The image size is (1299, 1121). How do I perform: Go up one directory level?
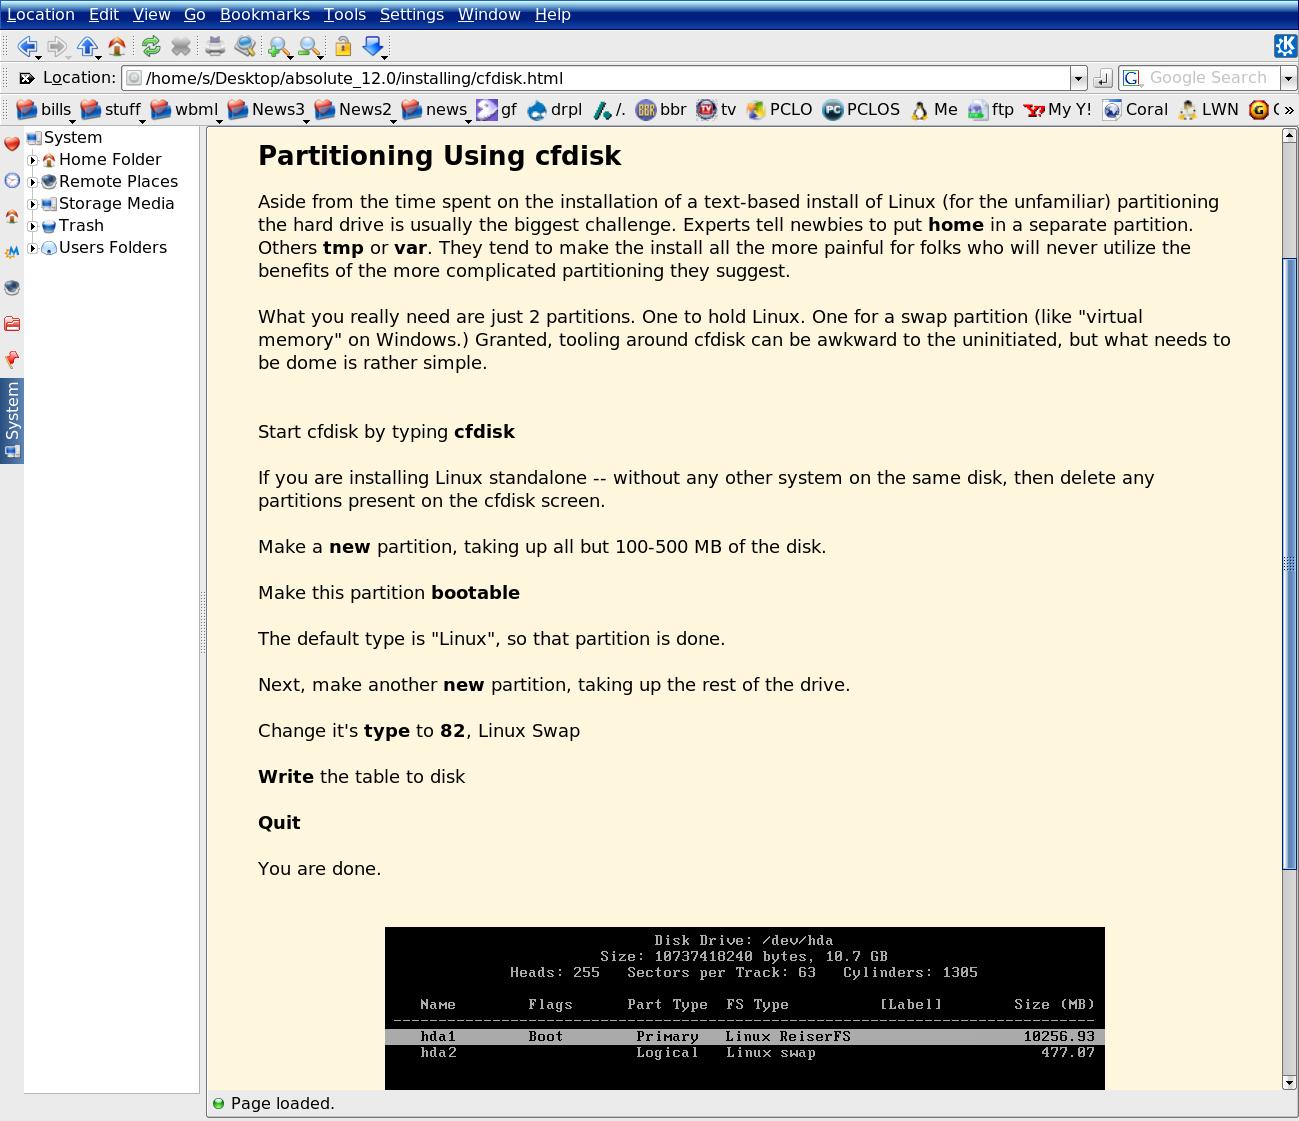coord(87,46)
